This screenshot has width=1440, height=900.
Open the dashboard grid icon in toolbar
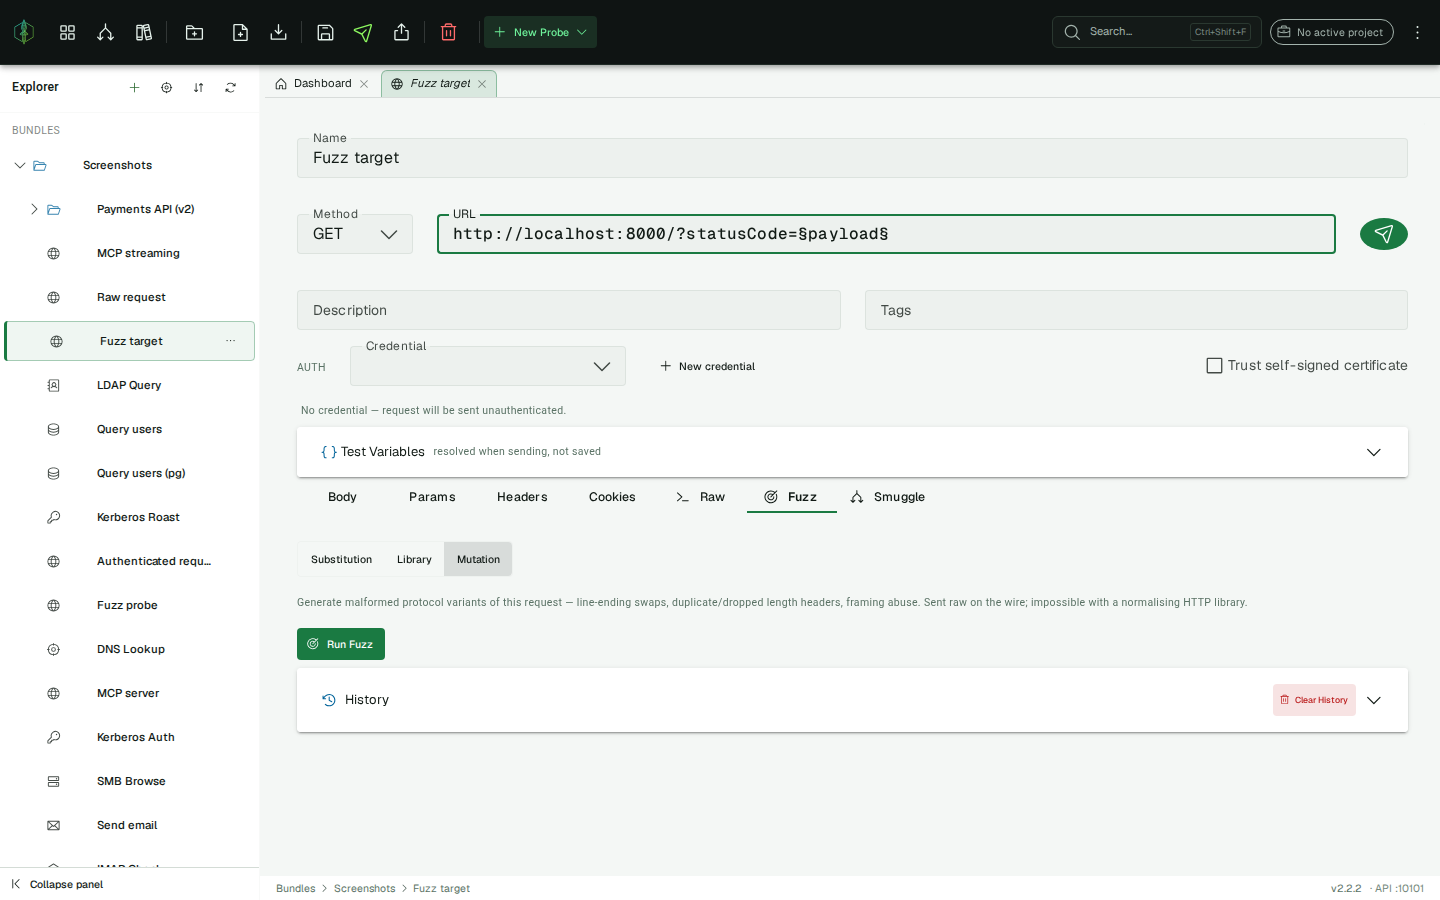[67, 32]
